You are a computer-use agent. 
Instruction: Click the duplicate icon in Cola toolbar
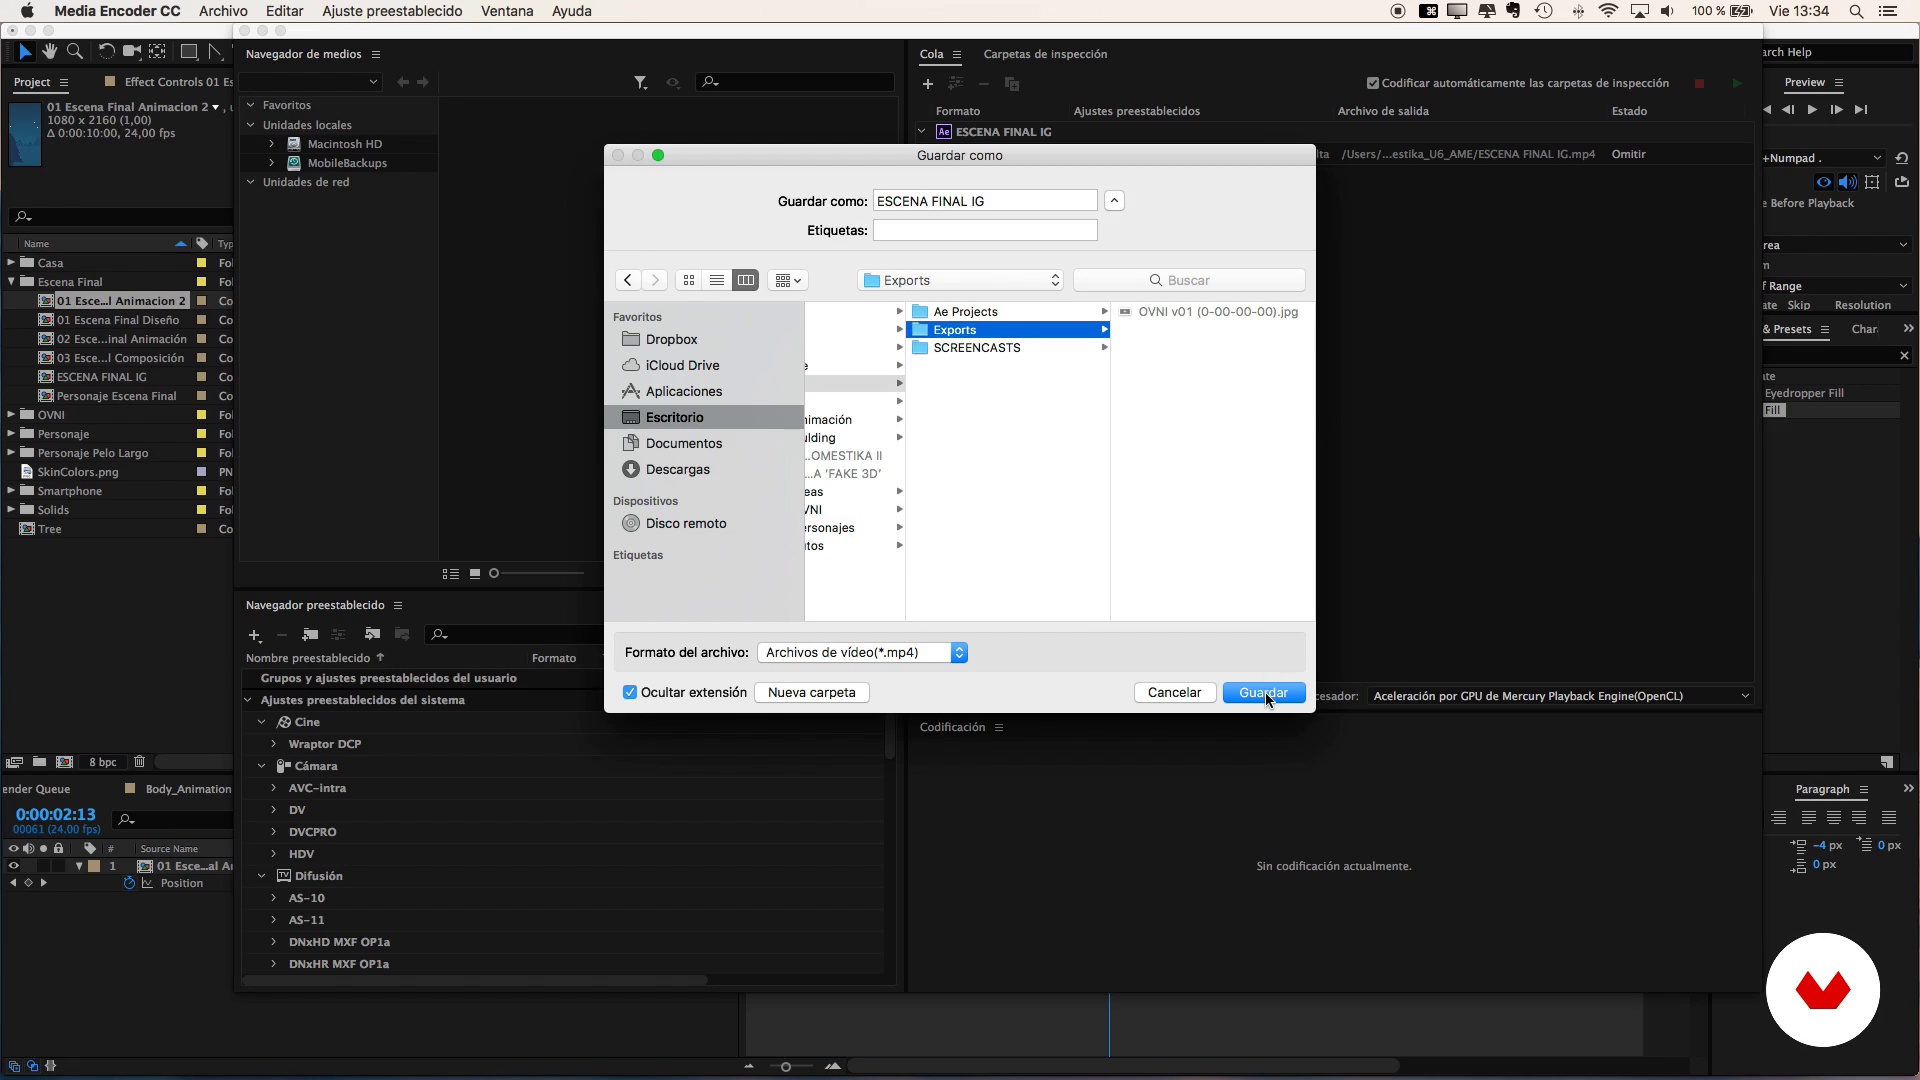(1012, 84)
